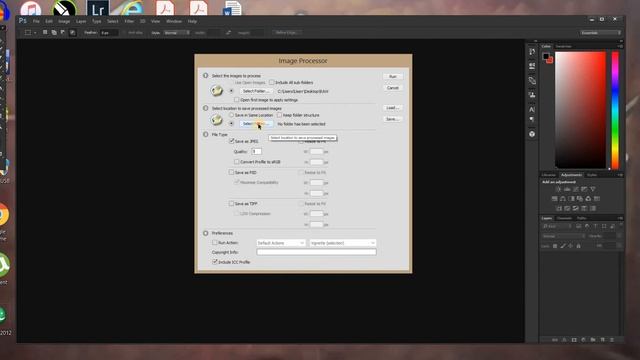Click the Vibrance adjustment icon
The height and width of the screenshot is (360, 640).
(x=593, y=189)
